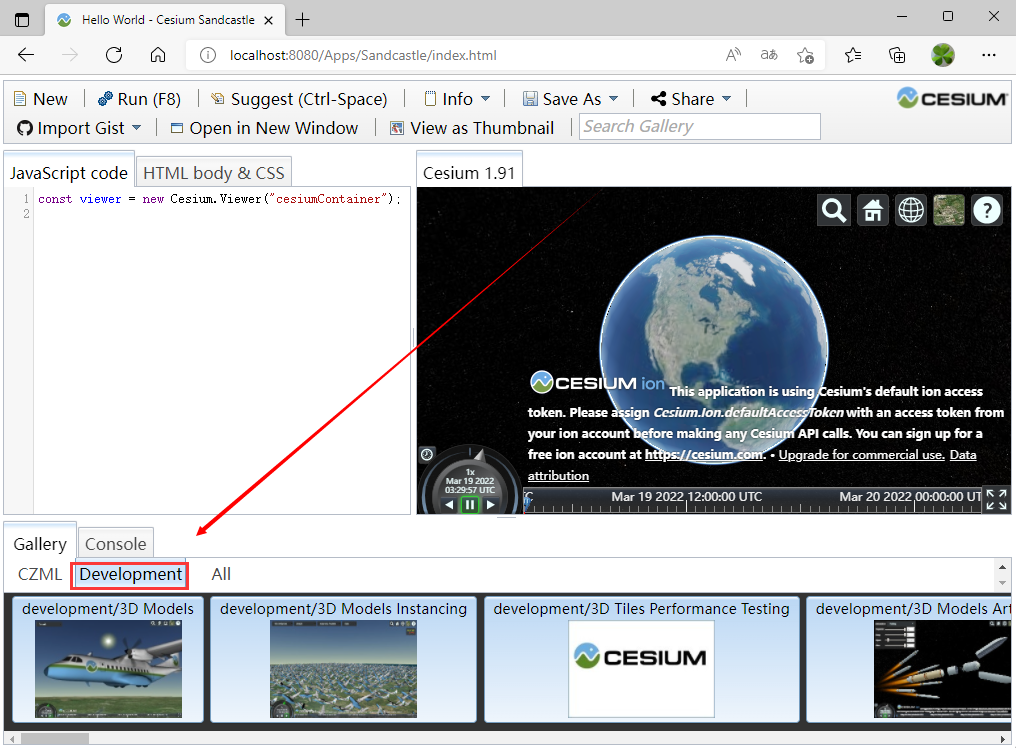Open the Share dropdown
The width and height of the screenshot is (1016, 748).
689,98
